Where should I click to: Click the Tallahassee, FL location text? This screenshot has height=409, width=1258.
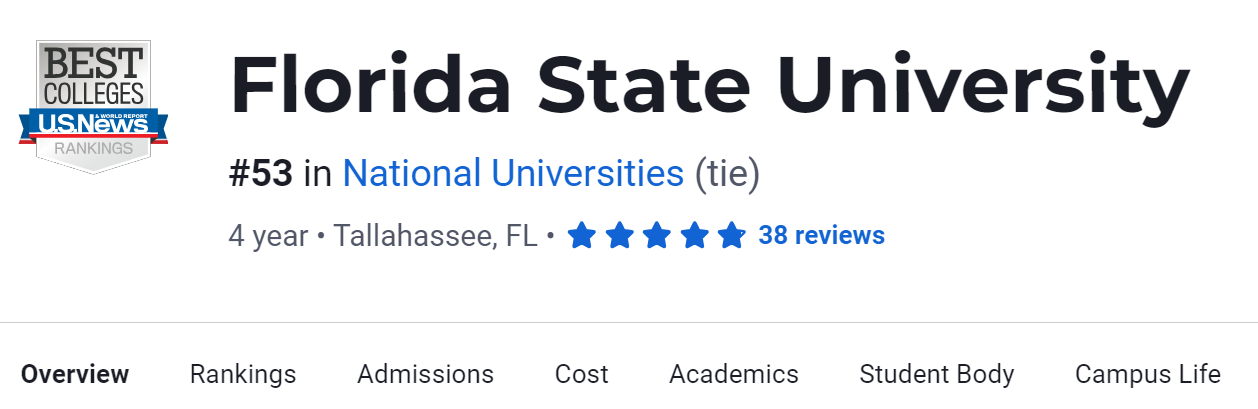(x=436, y=236)
